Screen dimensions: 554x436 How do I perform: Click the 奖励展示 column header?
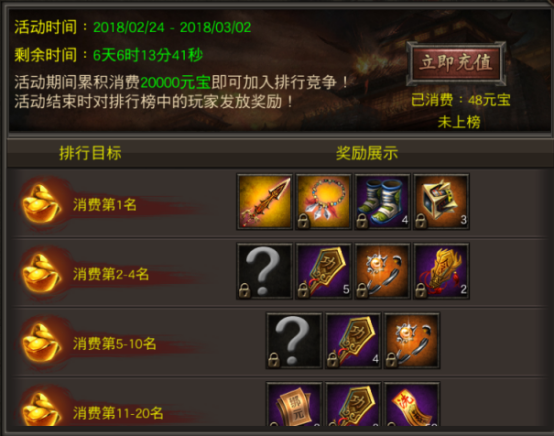click(x=367, y=153)
